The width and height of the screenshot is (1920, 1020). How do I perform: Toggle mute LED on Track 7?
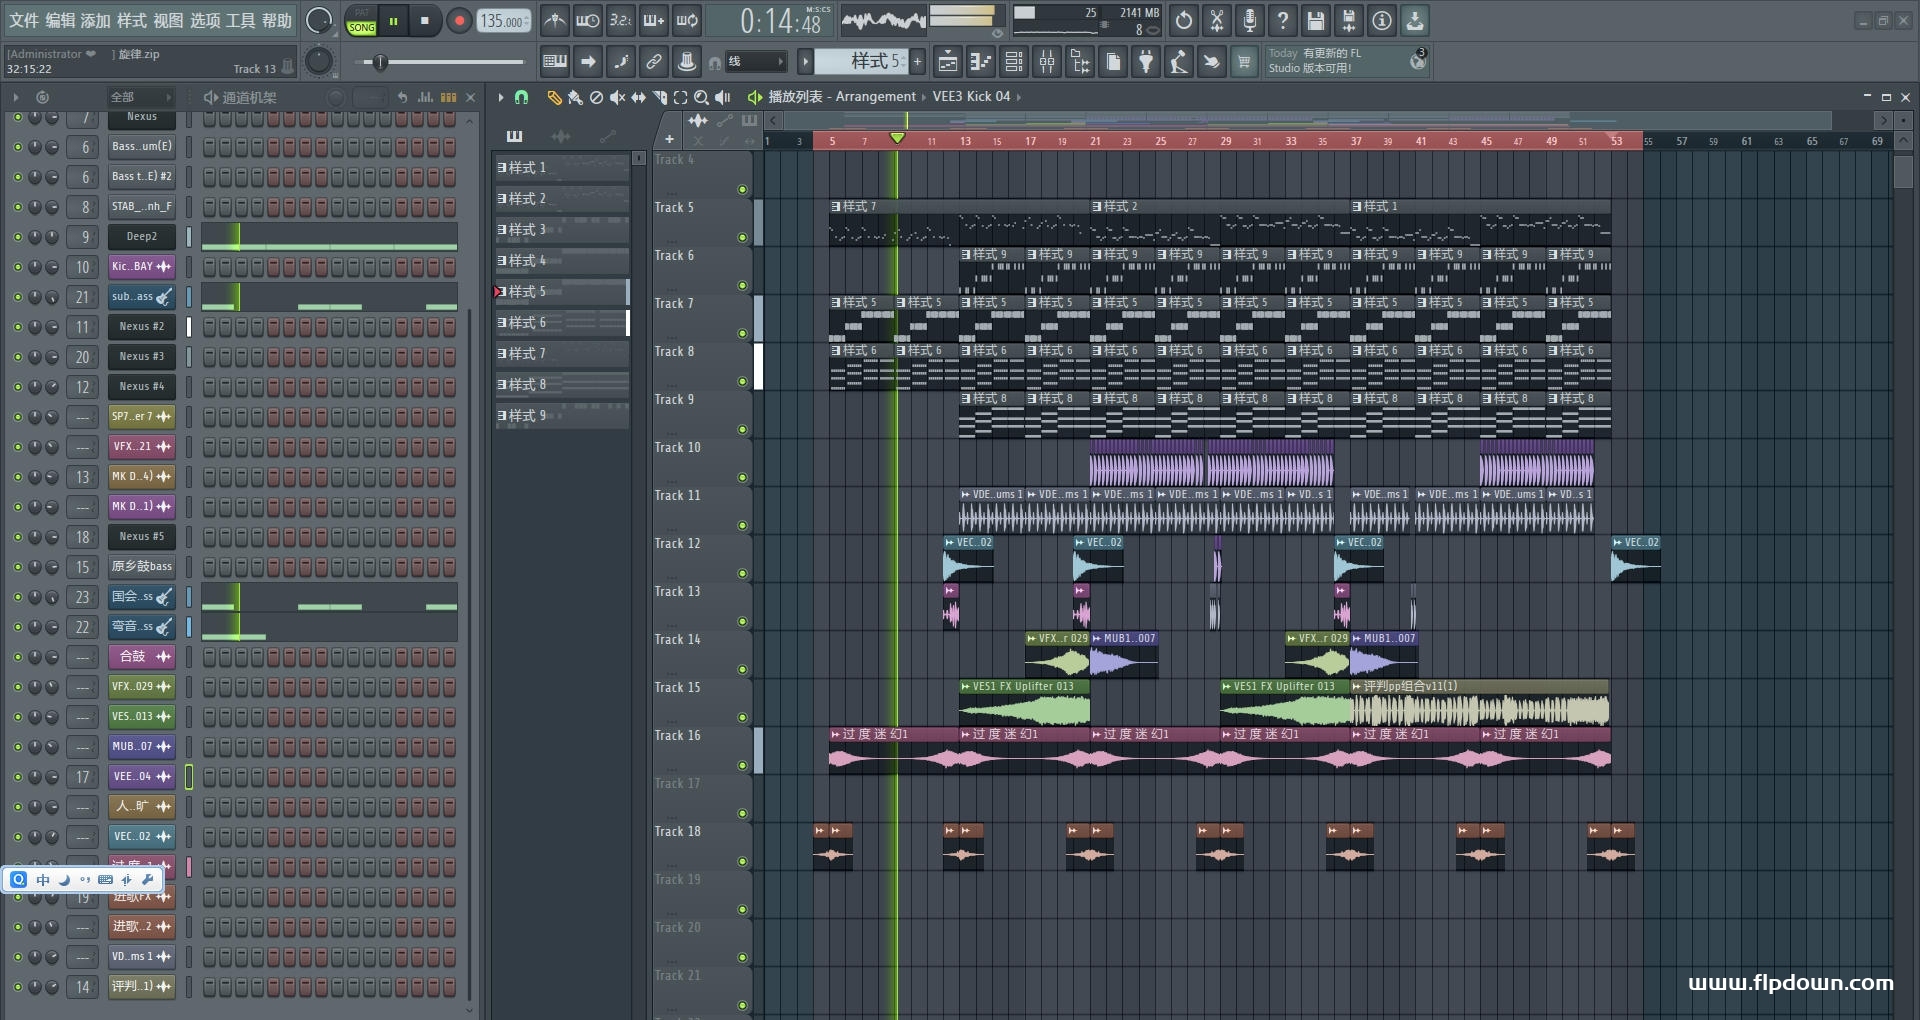click(742, 334)
